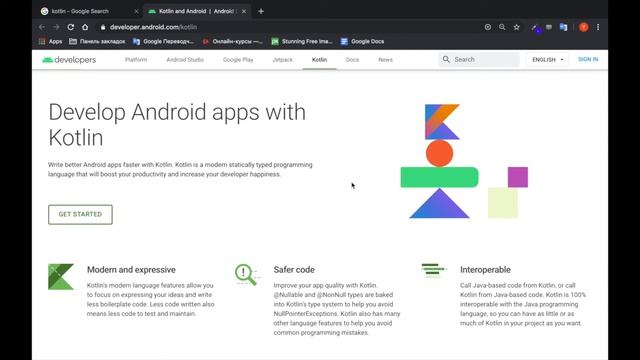Click the circular icon left of zoom
This screenshot has height=360, width=640.
488,27
